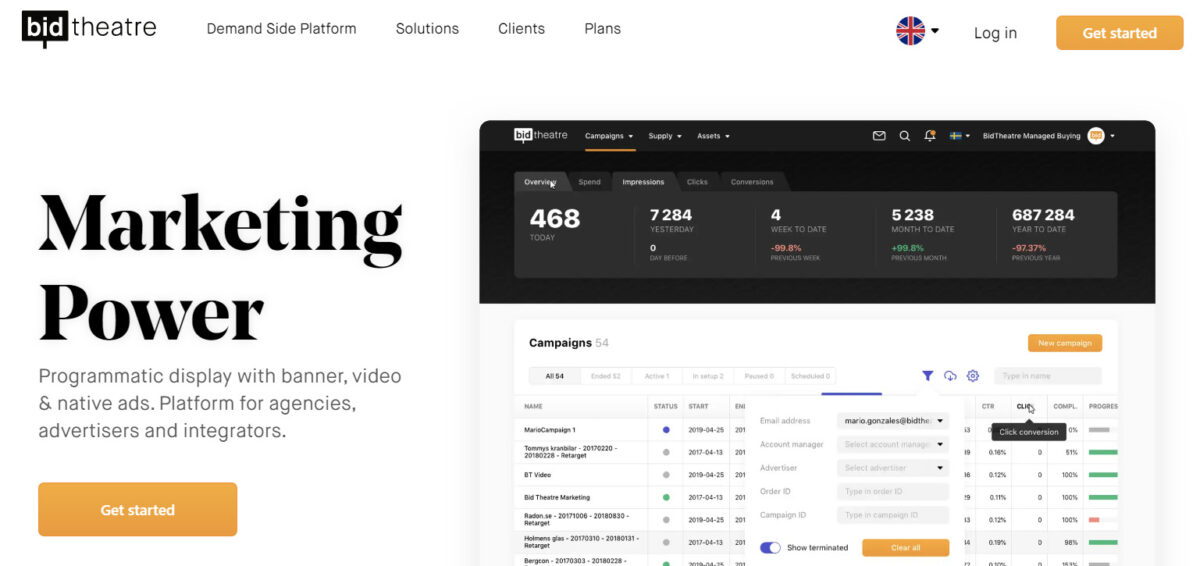The image size is (1200, 566).
Task: Expand the dashboard Campaigns dropdown
Action: (609, 136)
